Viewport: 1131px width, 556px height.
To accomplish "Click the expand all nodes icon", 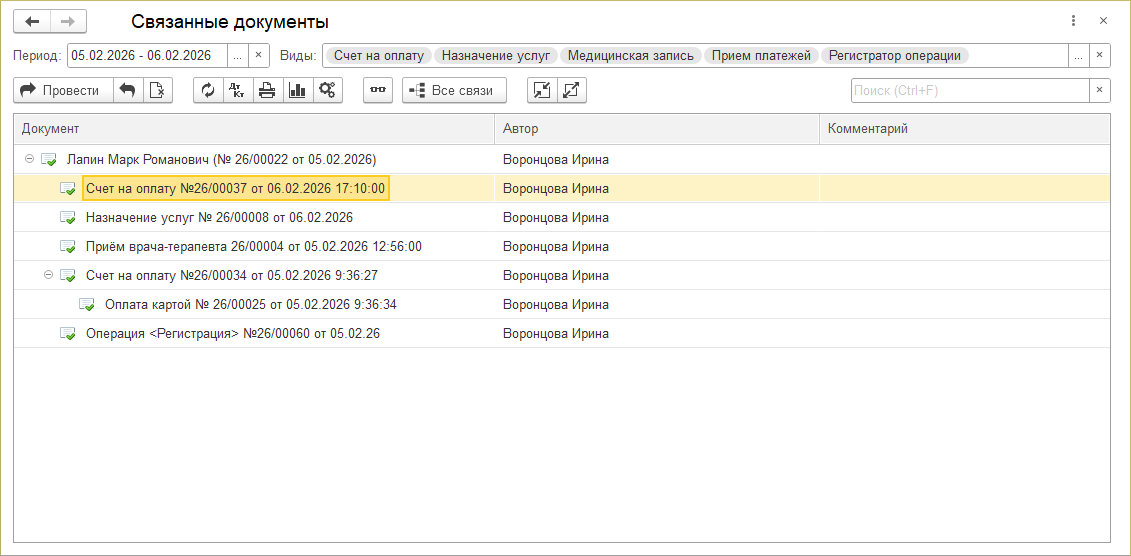I will pyautogui.click(x=571, y=90).
